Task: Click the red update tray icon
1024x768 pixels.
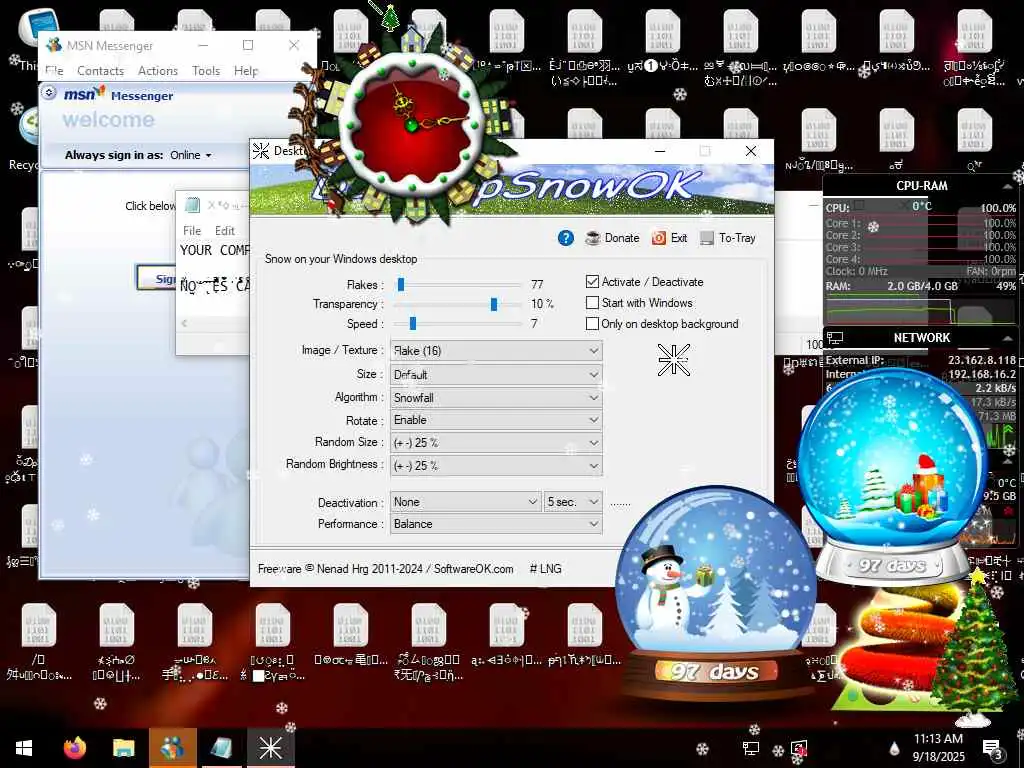Action: point(799,748)
